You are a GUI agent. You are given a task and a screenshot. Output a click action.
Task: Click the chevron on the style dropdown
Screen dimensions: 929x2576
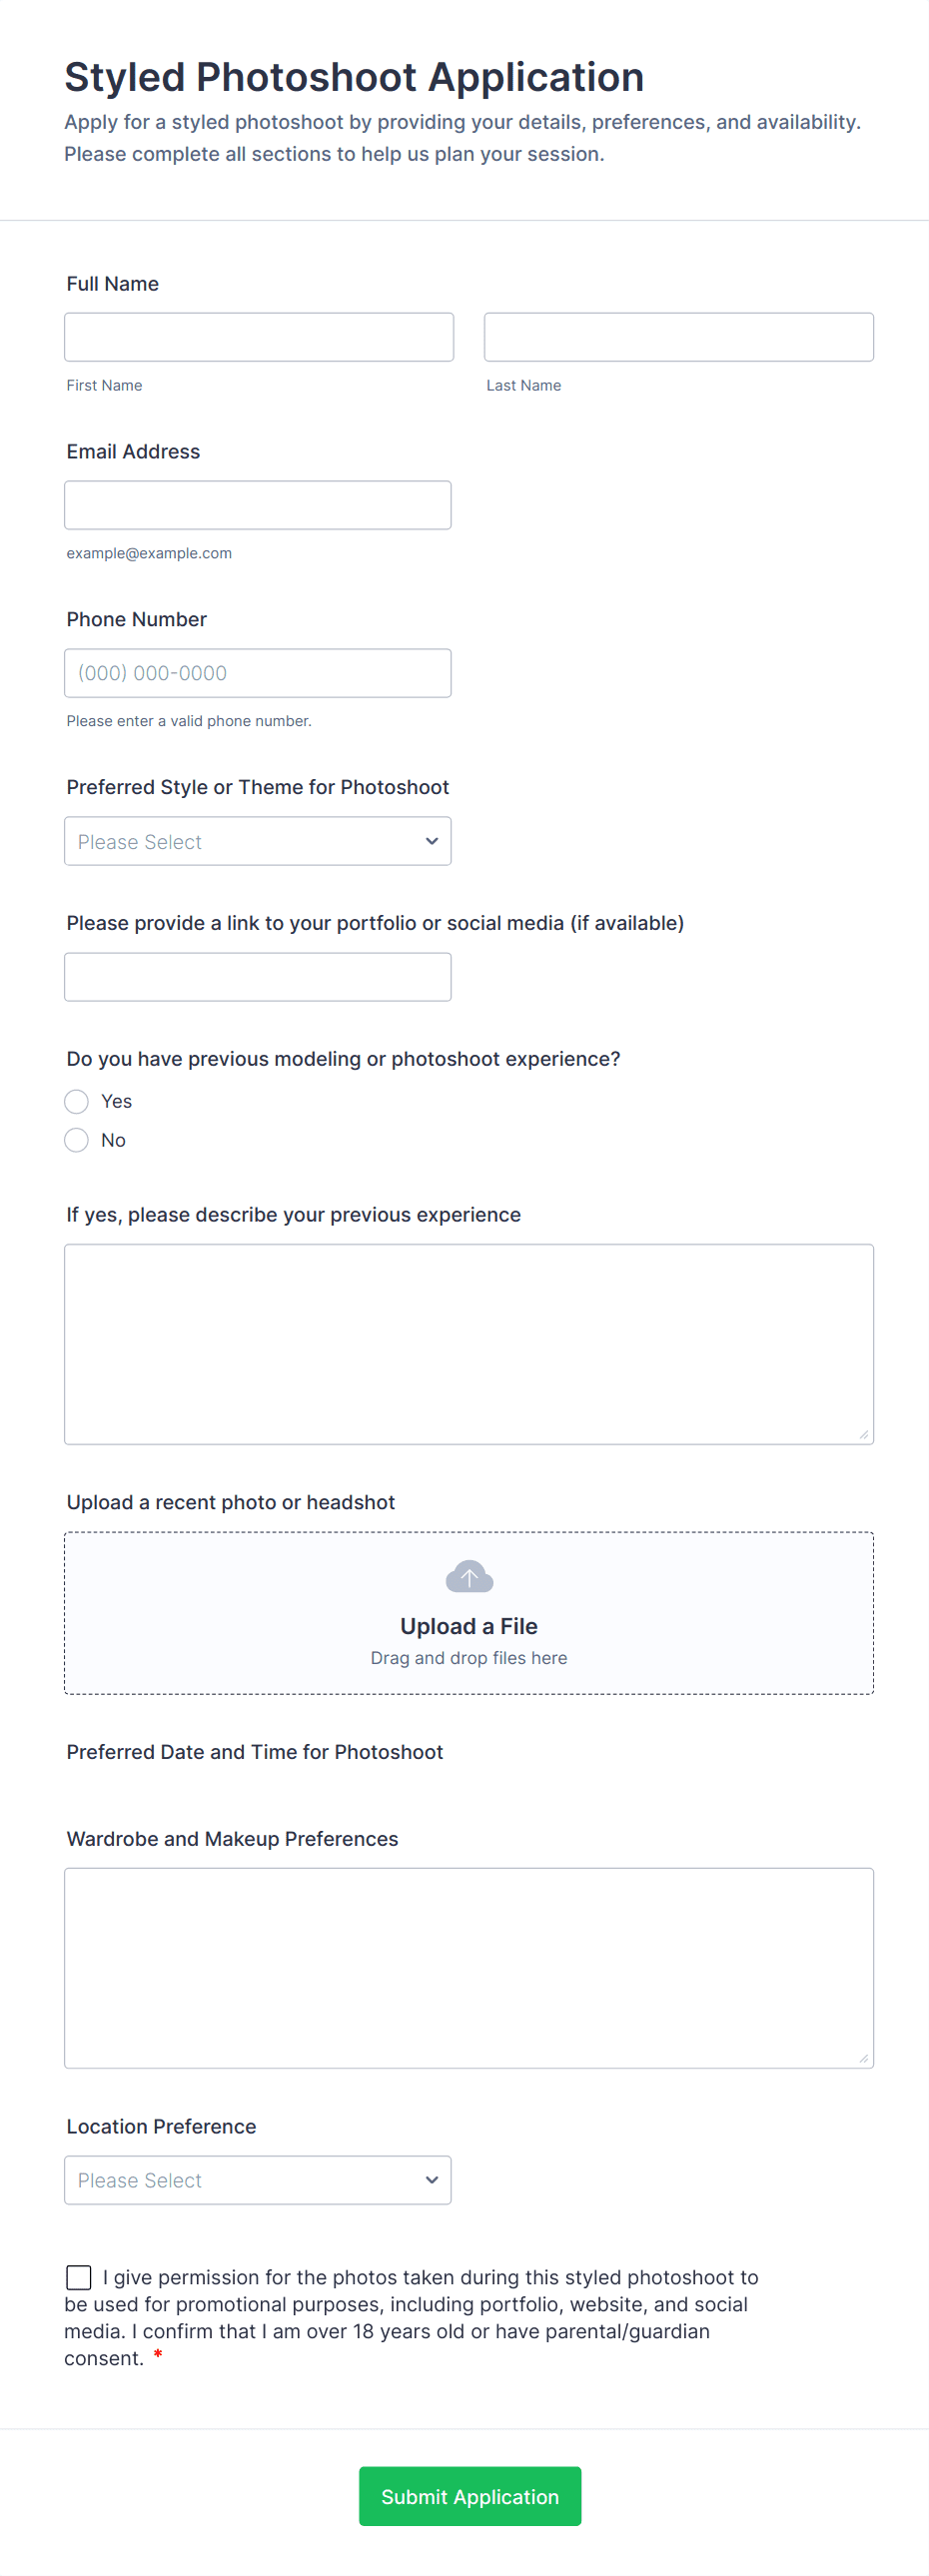[431, 841]
